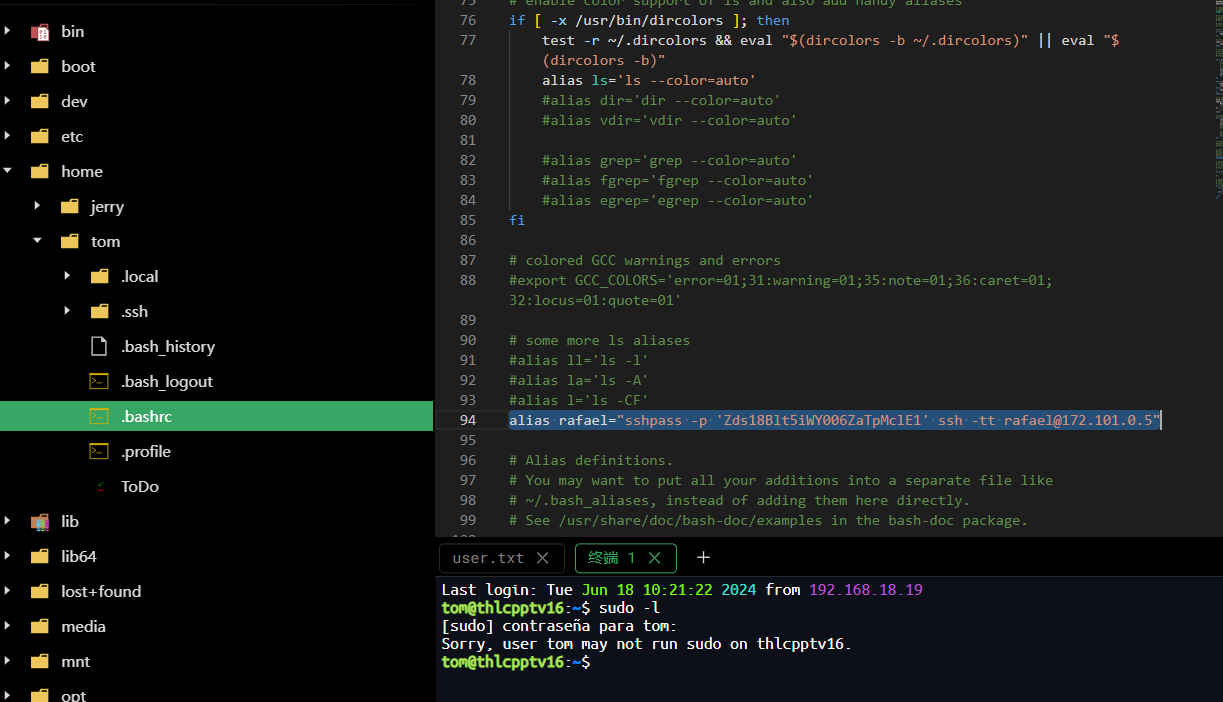This screenshot has height=702, width=1223.
Task: Click the IP address 192.168.18.19 in terminal
Action: [866, 590]
